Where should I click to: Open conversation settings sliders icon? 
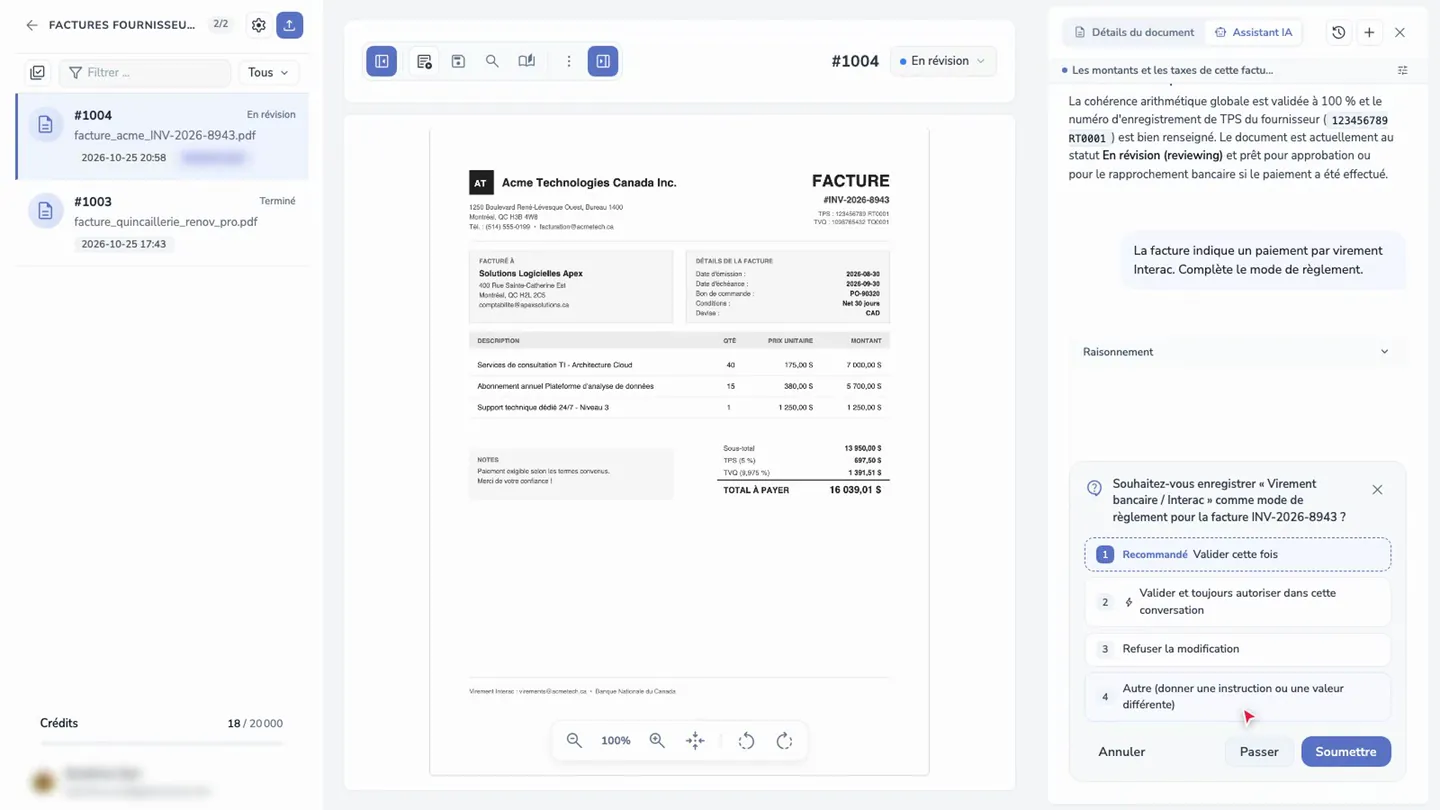1403,70
